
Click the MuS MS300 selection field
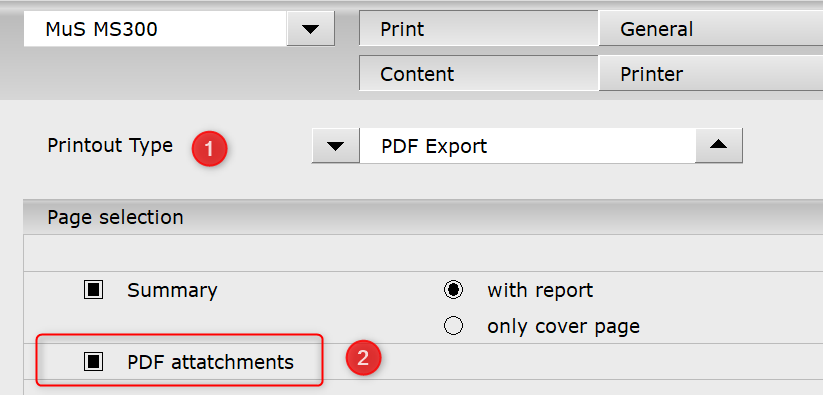click(155, 29)
